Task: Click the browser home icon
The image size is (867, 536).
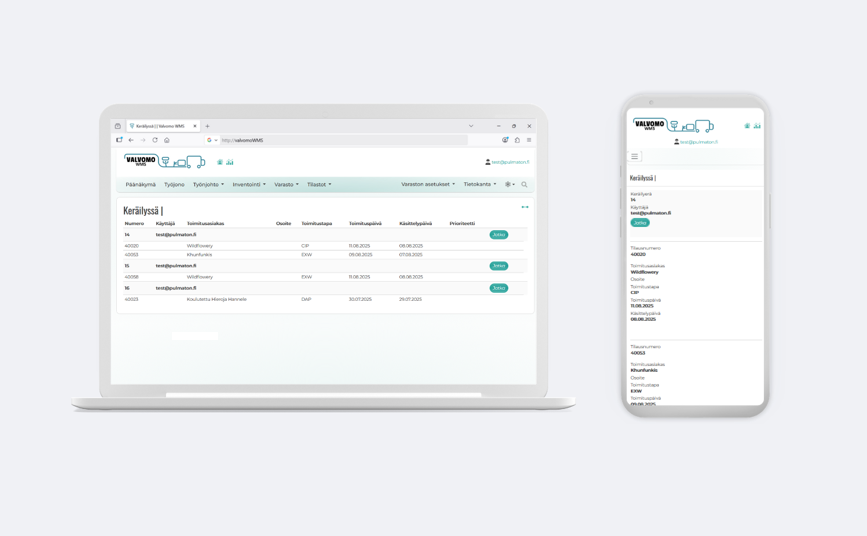Action: tap(167, 140)
